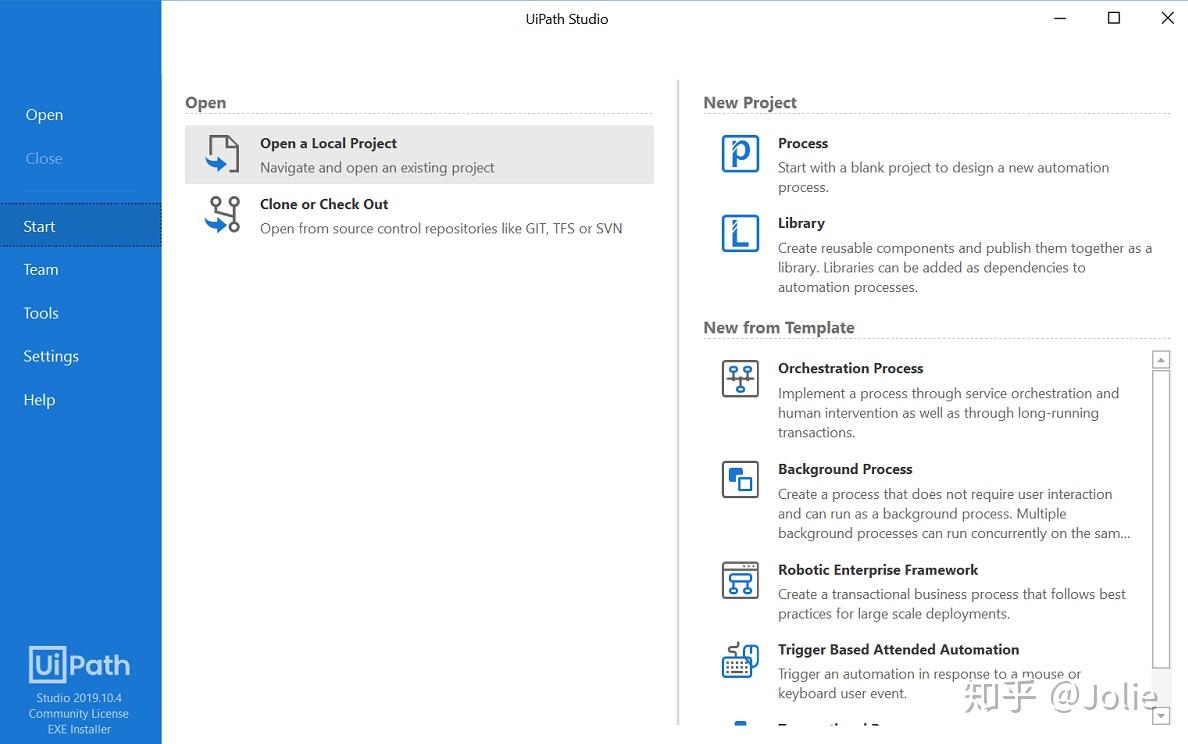
Task: Click the Process title link
Action: coord(803,143)
